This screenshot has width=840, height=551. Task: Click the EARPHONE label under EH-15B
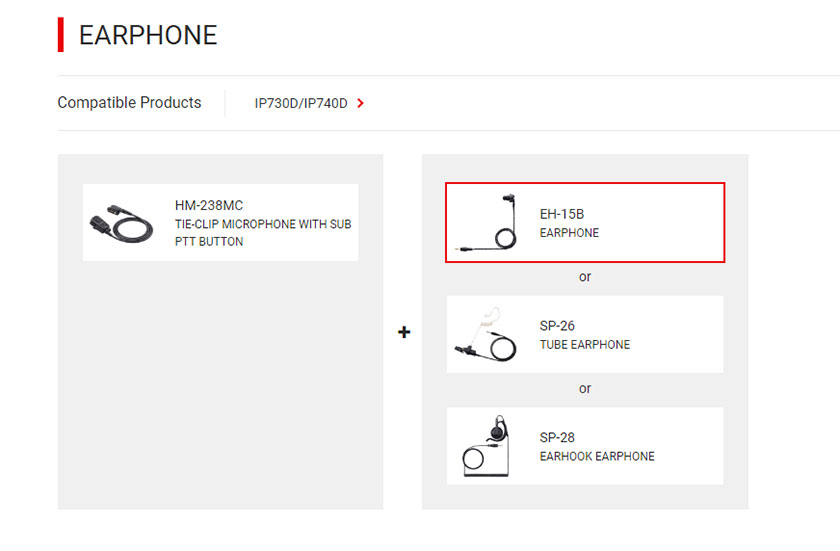click(x=569, y=233)
